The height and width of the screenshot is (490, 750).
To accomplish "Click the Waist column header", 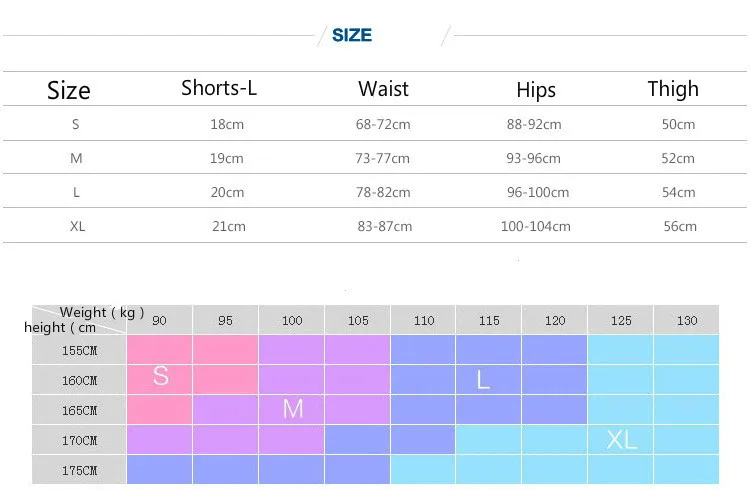I will (383, 89).
